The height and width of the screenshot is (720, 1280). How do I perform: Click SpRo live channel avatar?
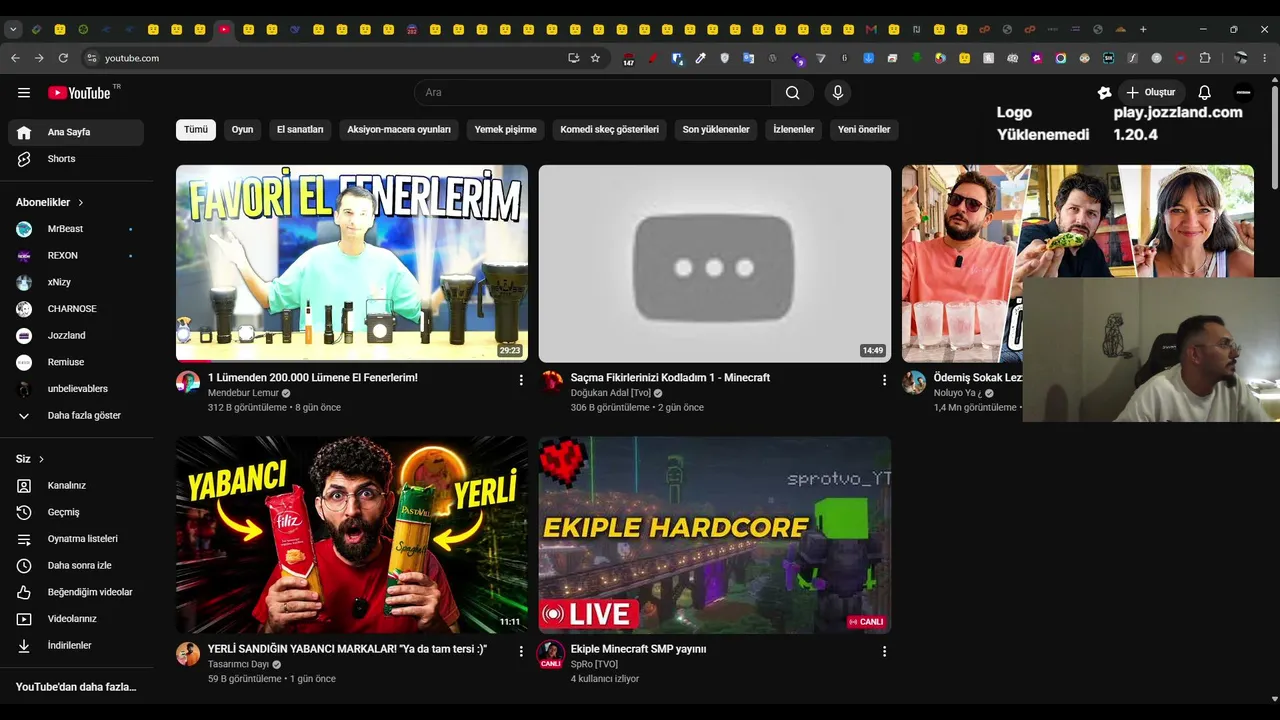[x=551, y=654]
